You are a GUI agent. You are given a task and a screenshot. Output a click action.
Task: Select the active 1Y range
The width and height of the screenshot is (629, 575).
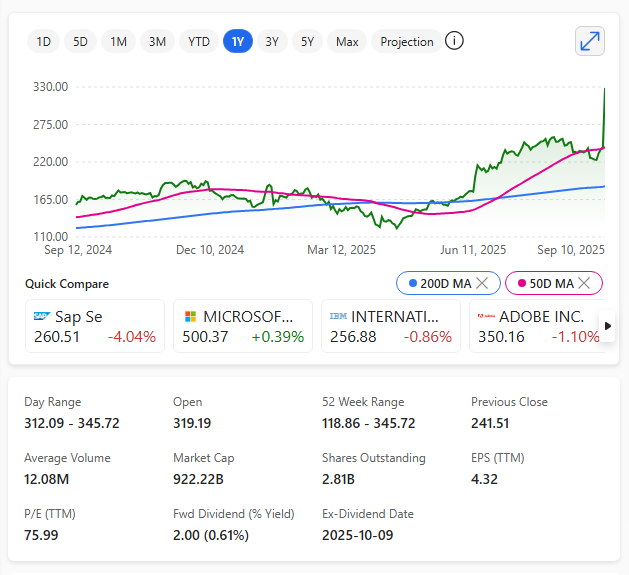click(238, 41)
